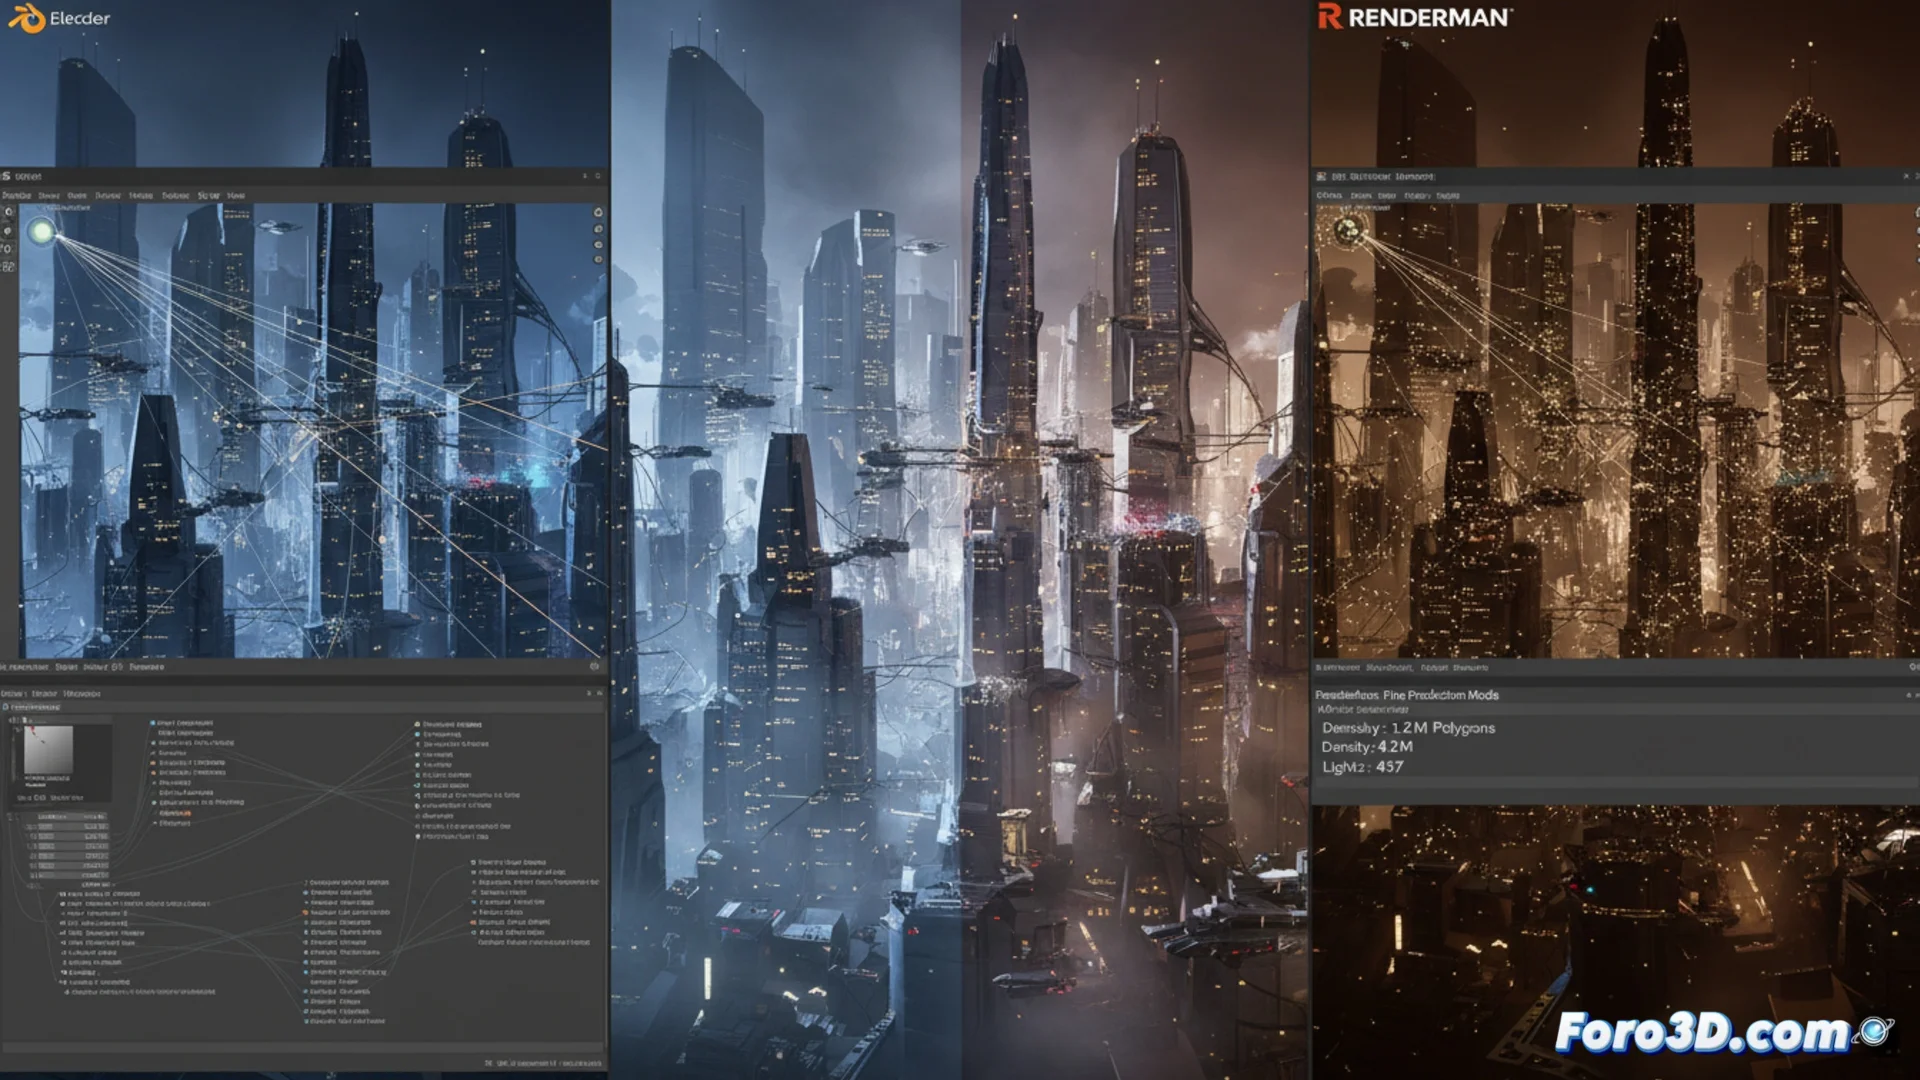1920x1080 pixels.
Task: Click the Foro3D.com watermark link
Action: coord(1702,1033)
